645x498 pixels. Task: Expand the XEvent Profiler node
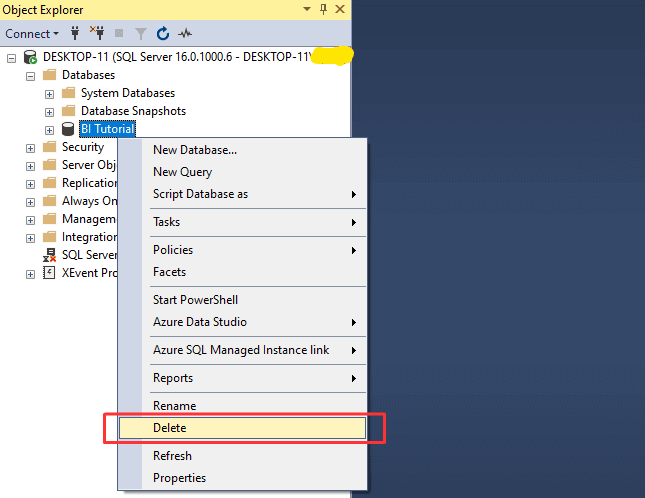coord(30,274)
